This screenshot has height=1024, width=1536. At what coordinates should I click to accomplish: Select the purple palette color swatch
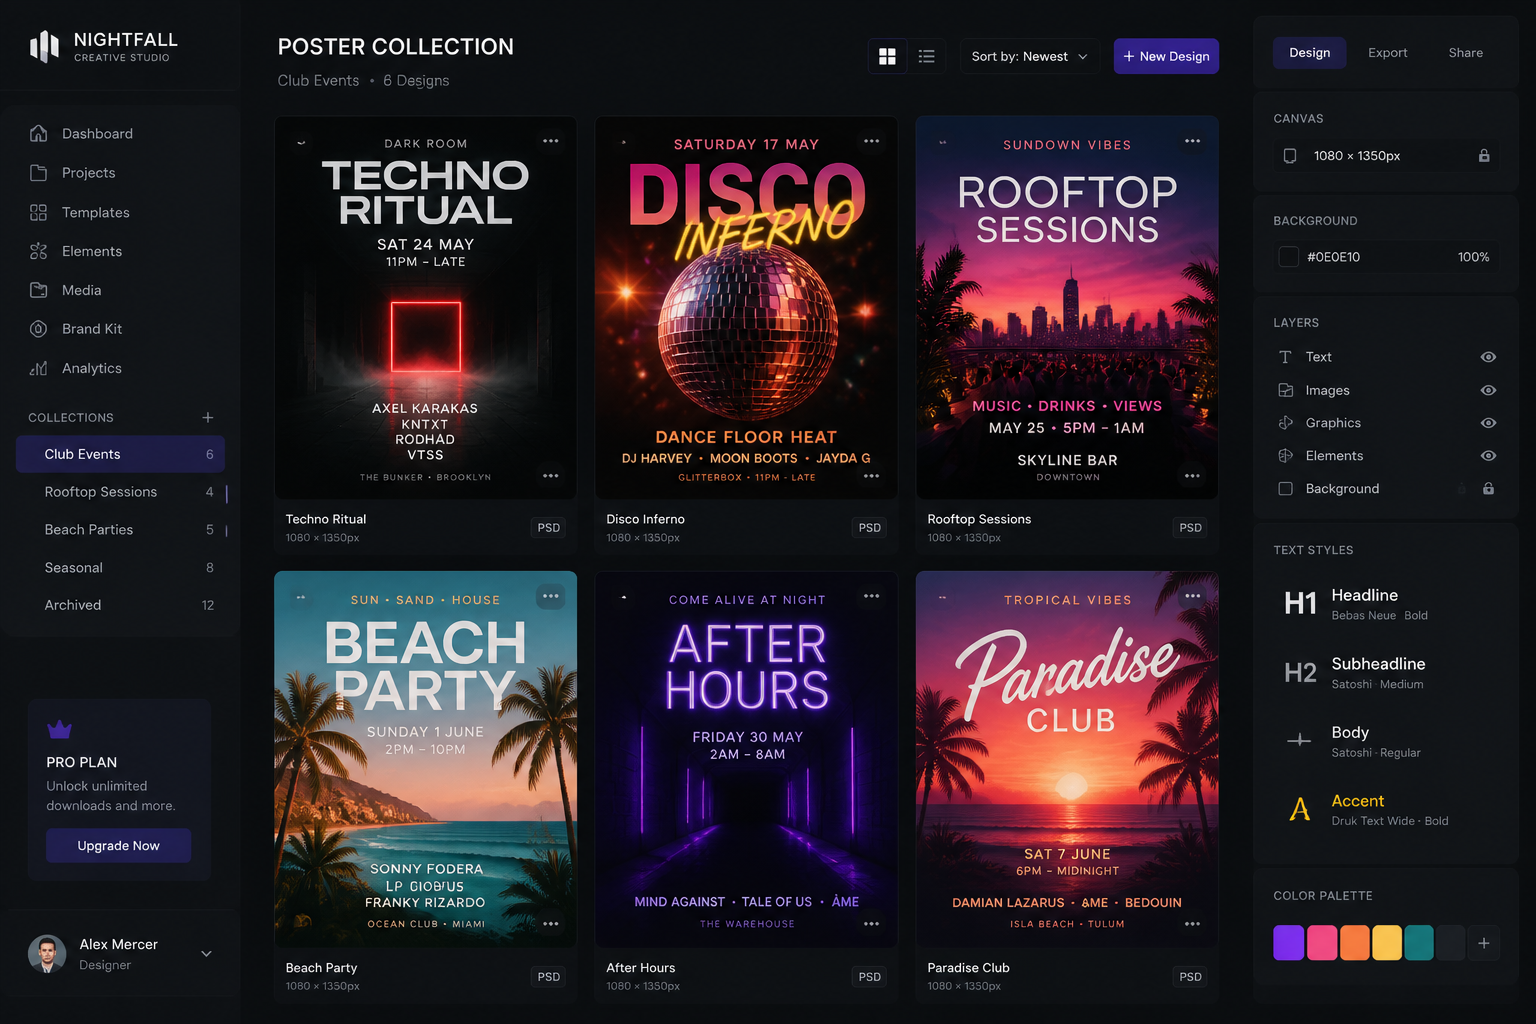tap(1288, 943)
